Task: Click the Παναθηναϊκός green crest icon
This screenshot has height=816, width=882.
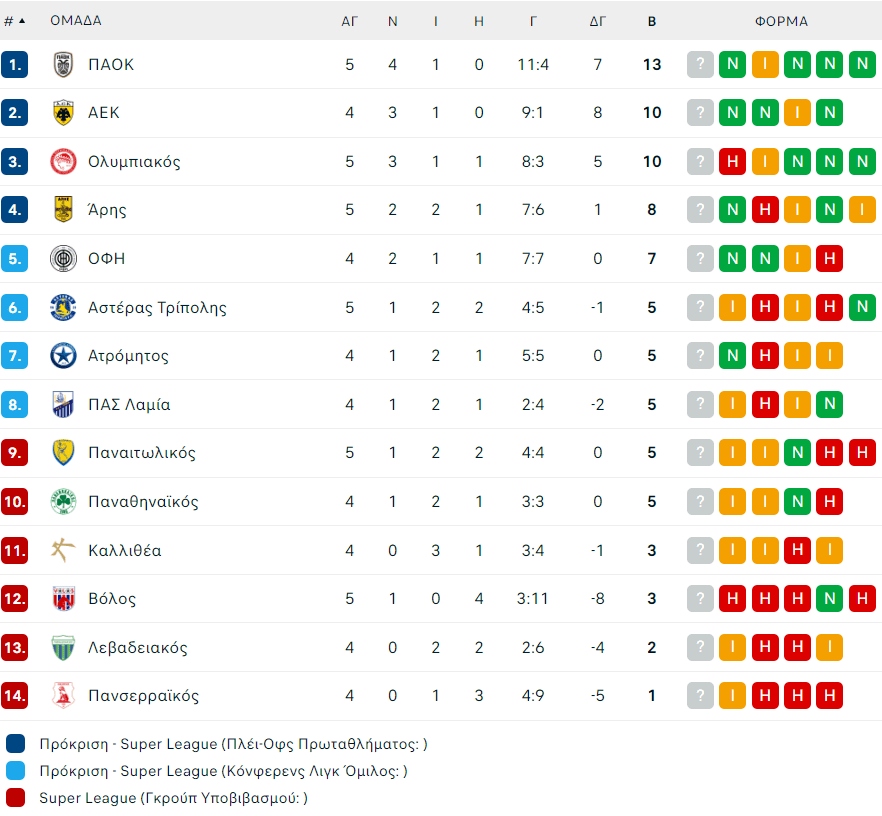Action: tap(64, 502)
